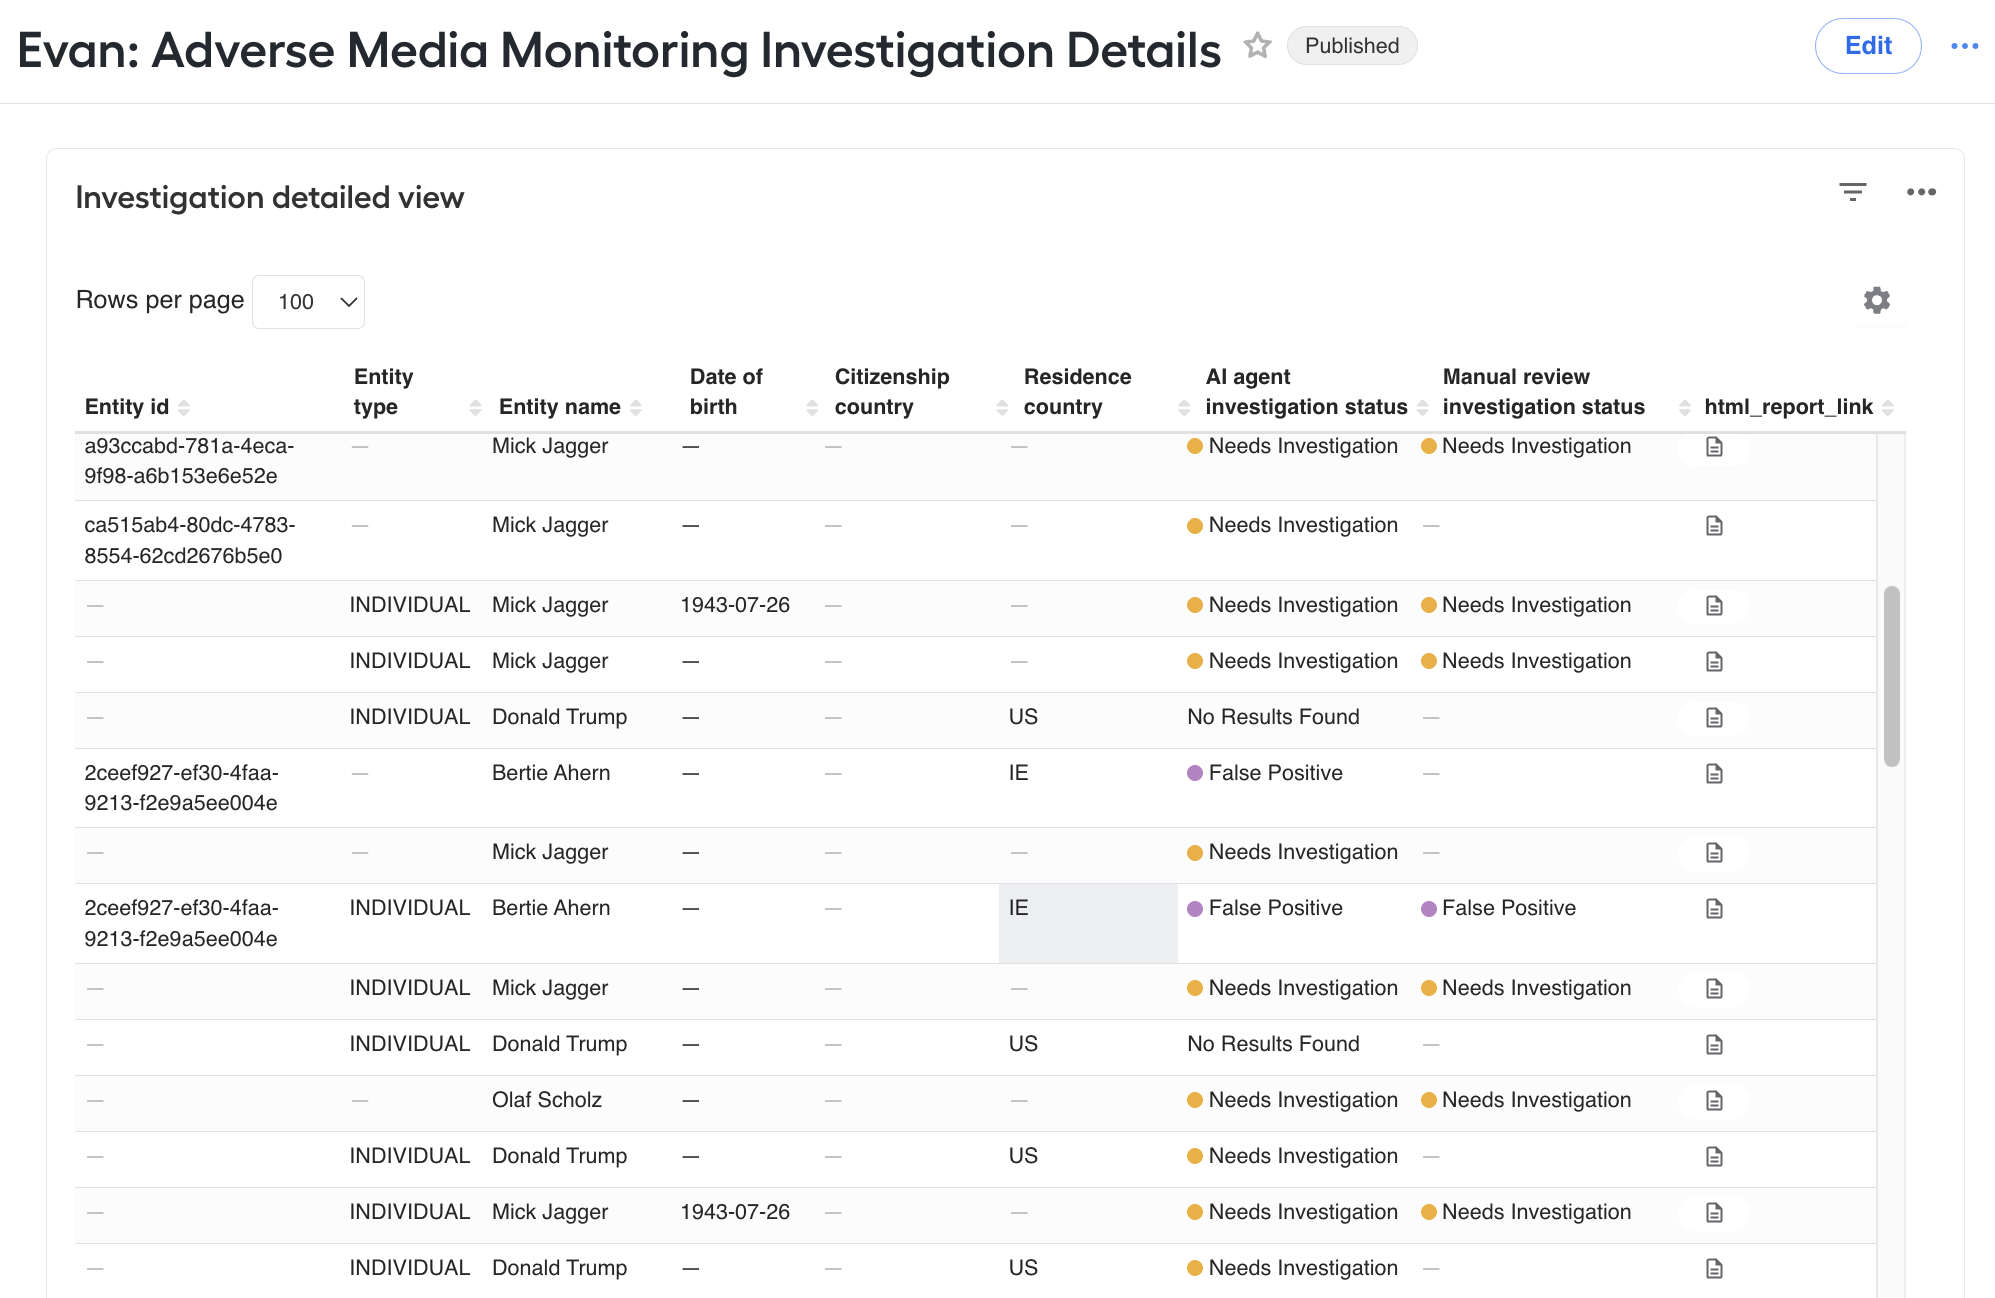This screenshot has height=1298, width=1995.
Task: Open the widget three-dot options menu
Action: tap(1921, 192)
